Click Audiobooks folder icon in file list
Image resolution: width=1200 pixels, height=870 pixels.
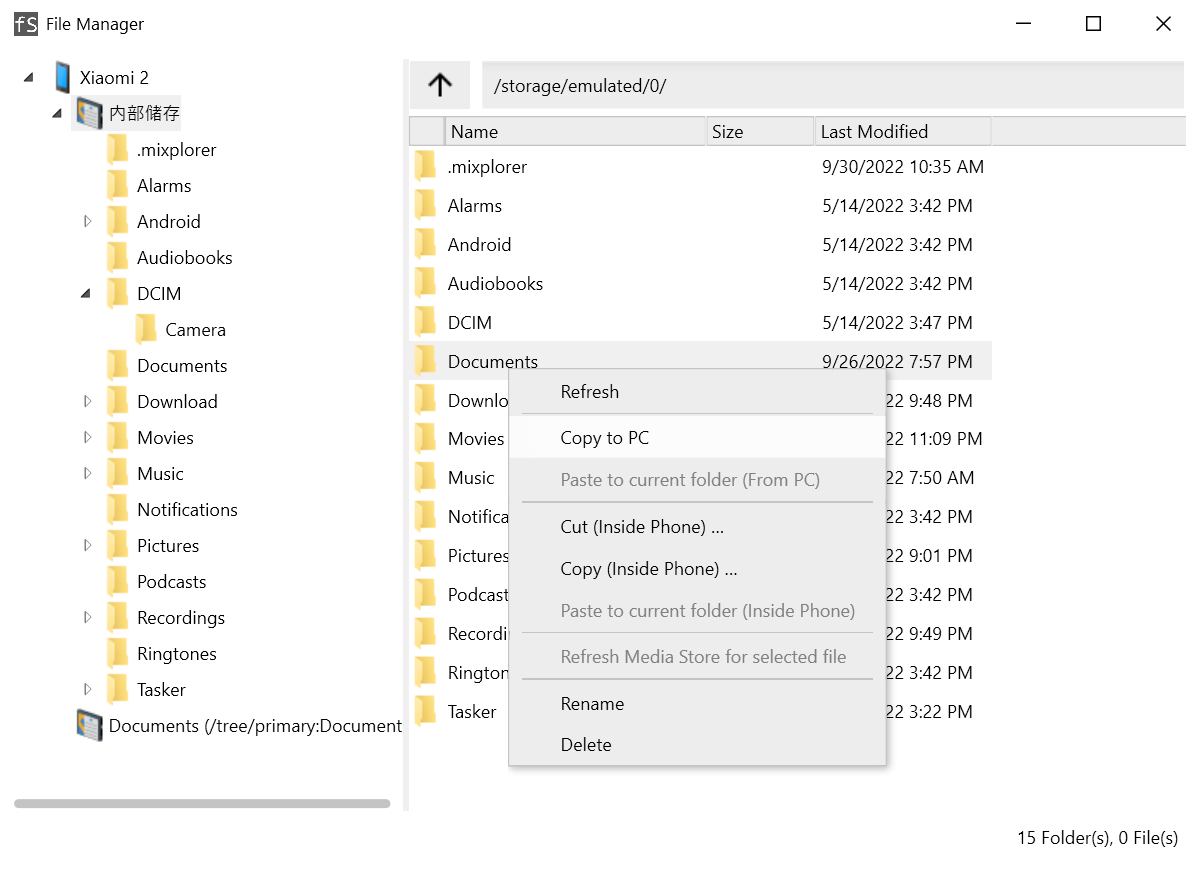(x=426, y=283)
